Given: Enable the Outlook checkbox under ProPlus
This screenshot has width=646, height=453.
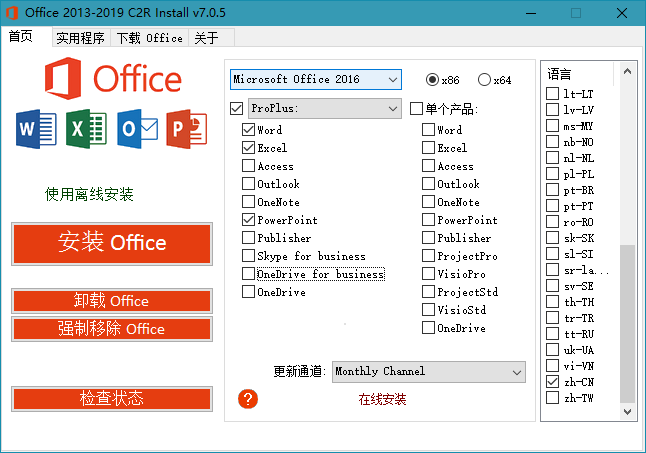Looking at the screenshot, I should click(x=249, y=184).
